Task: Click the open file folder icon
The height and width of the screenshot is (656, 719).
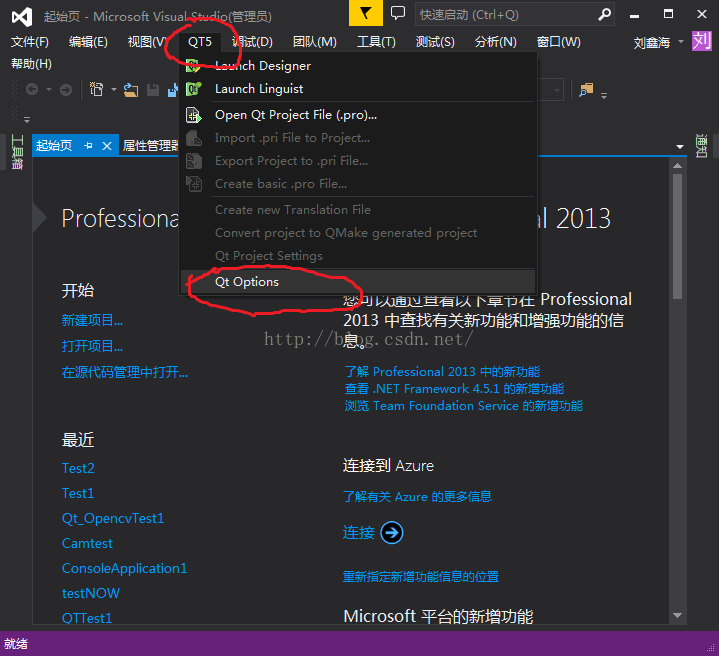Action: tap(131, 90)
